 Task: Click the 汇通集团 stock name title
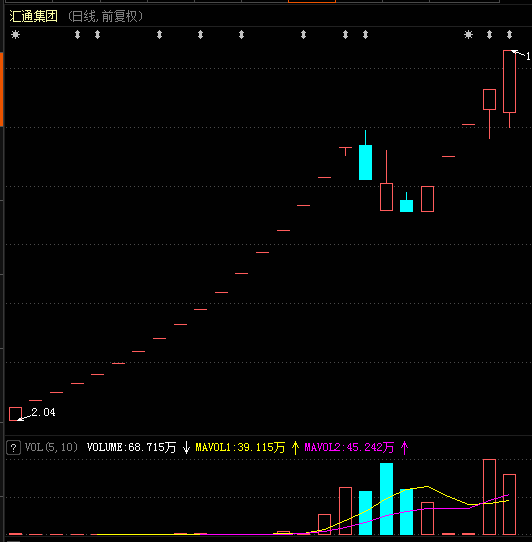point(34,16)
